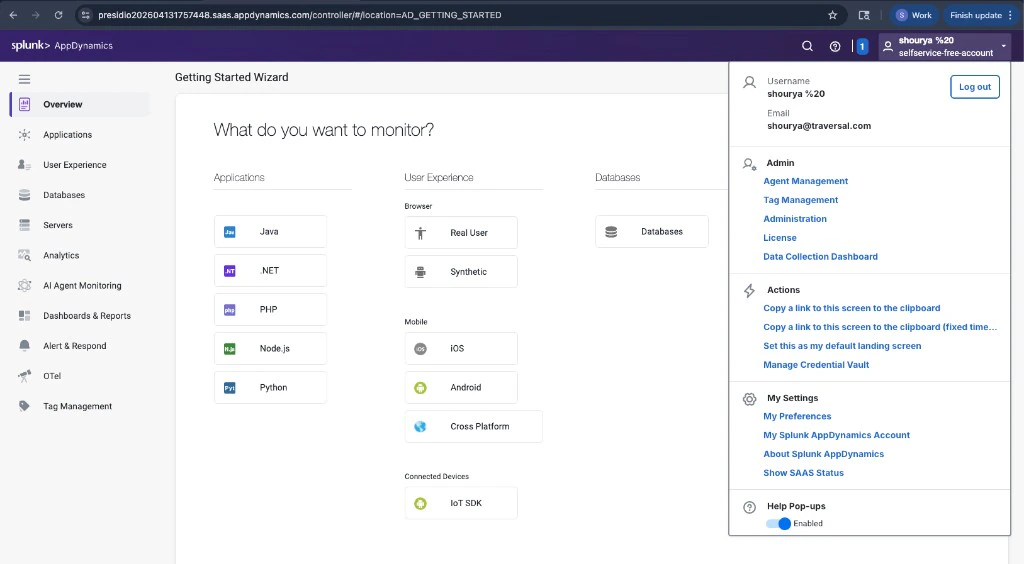Click the Python icon
This screenshot has height=564, width=1024.
[x=230, y=388]
